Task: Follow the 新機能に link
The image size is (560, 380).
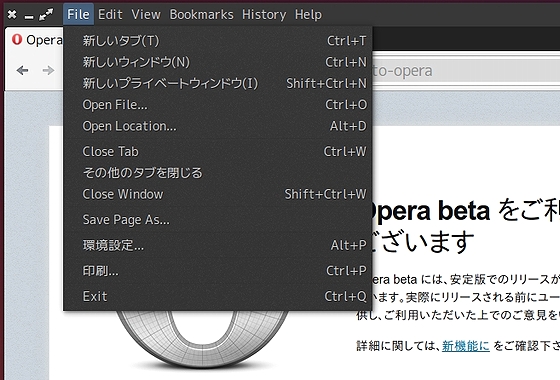Action: tap(466, 346)
